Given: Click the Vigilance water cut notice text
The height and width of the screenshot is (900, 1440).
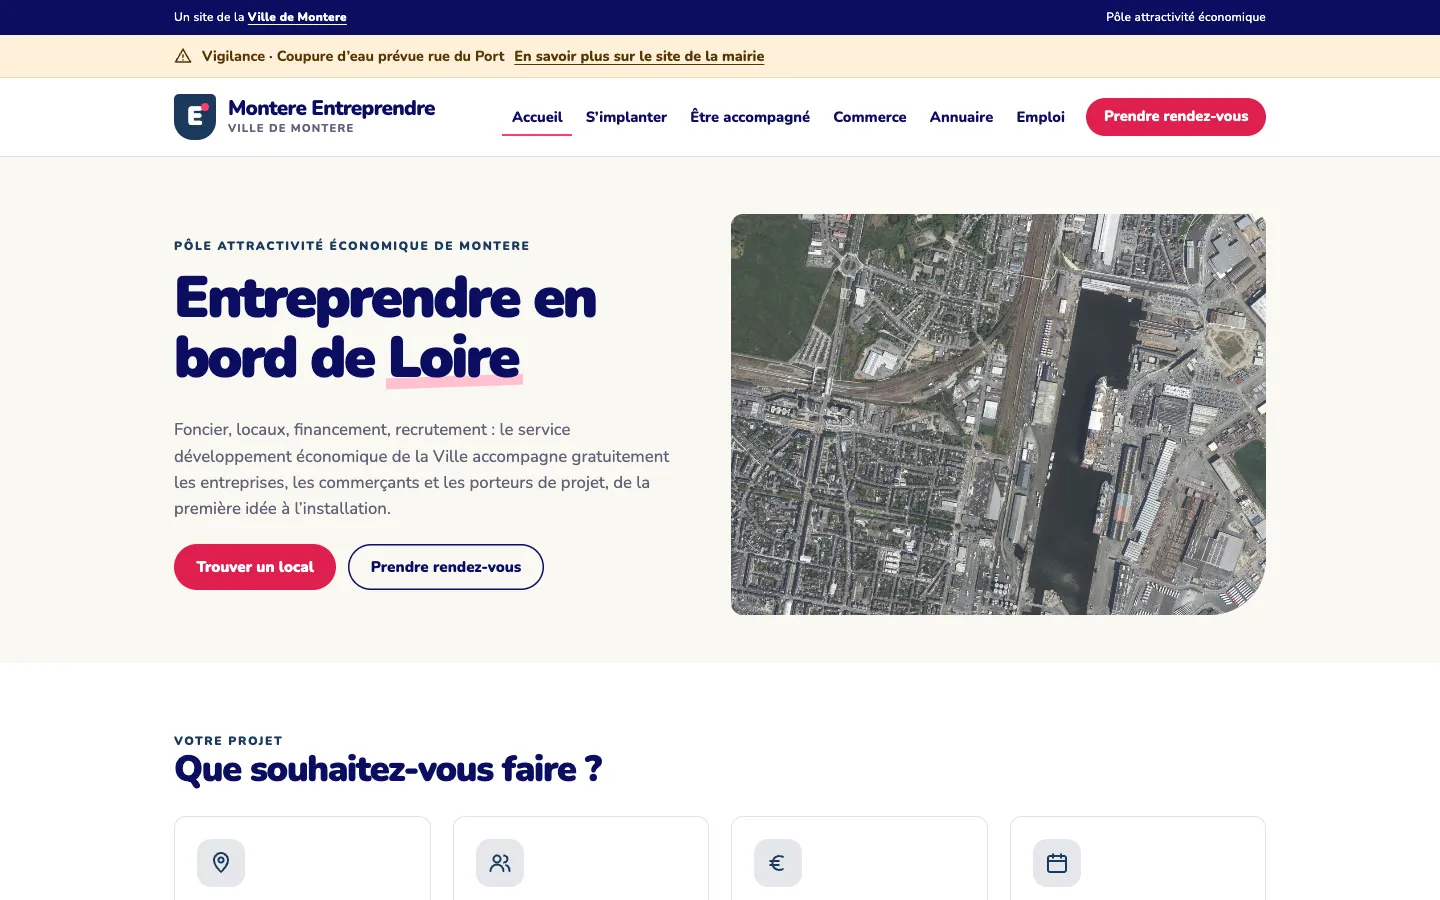Looking at the screenshot, I should (353, 56).
